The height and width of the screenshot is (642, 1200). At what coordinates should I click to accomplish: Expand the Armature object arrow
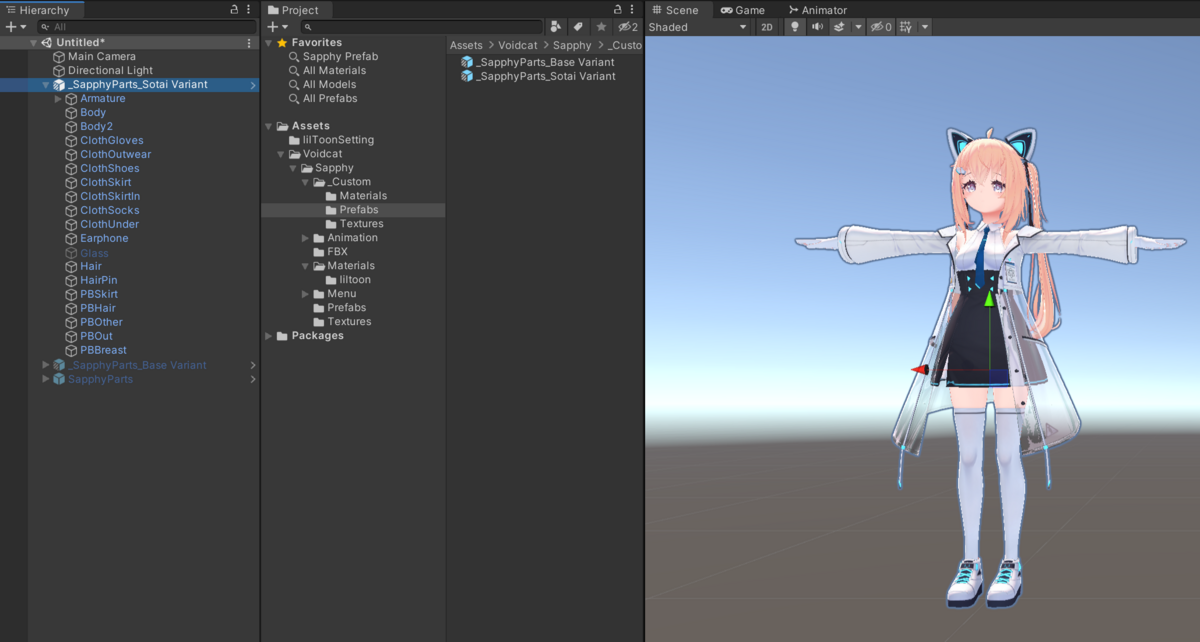pyautogui.click(x=58, y=99)
